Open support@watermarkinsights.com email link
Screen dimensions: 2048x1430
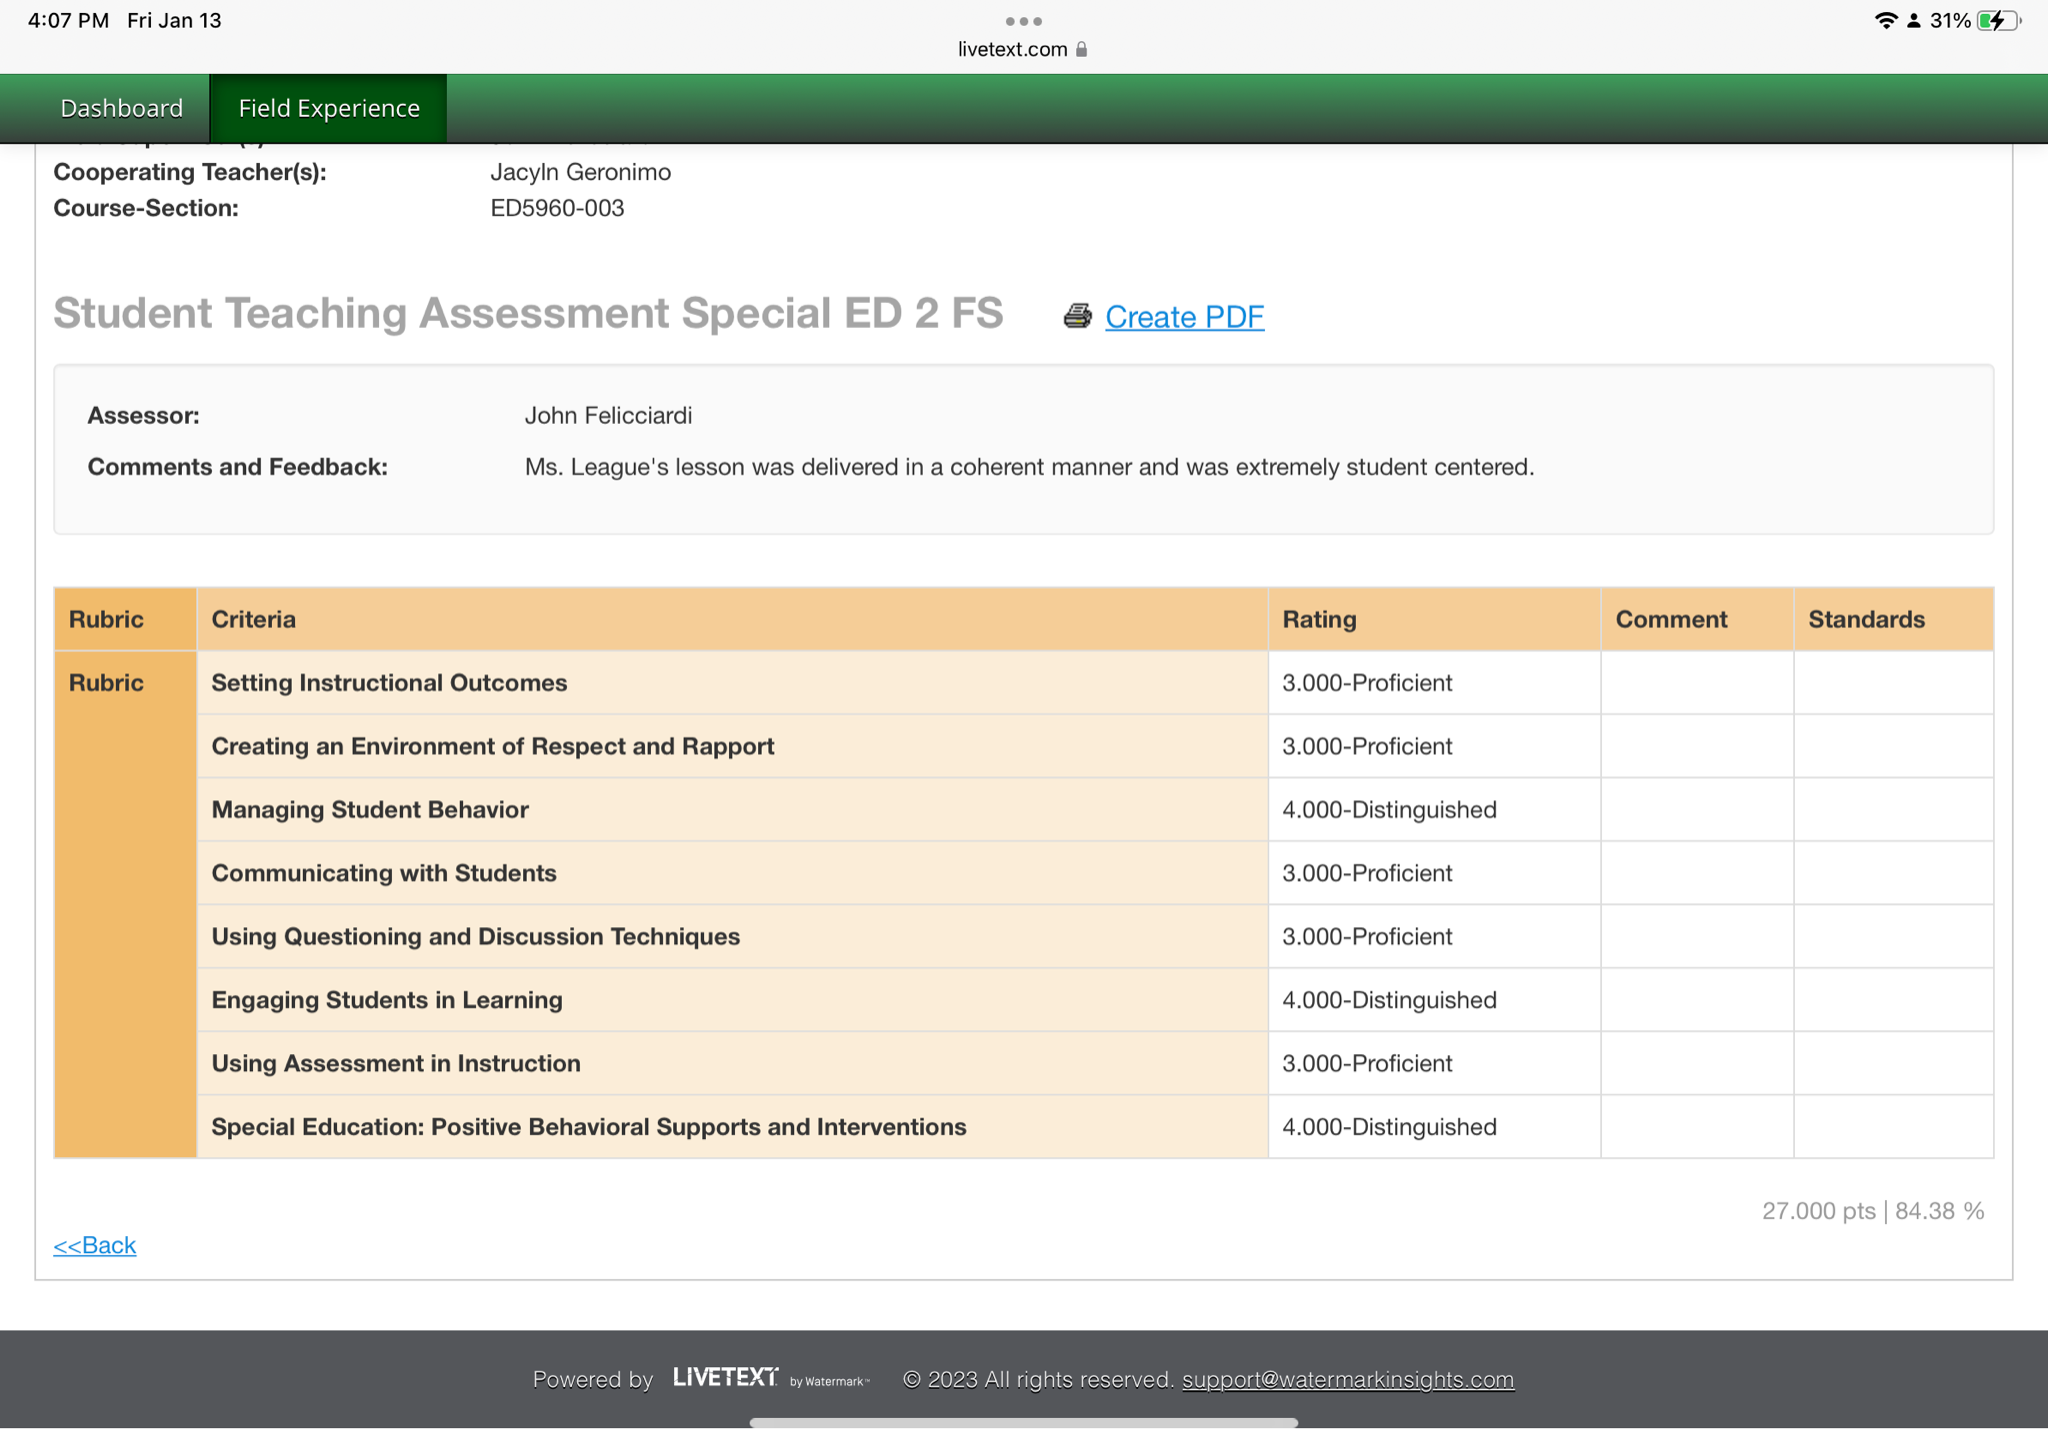[1347, 1379]
